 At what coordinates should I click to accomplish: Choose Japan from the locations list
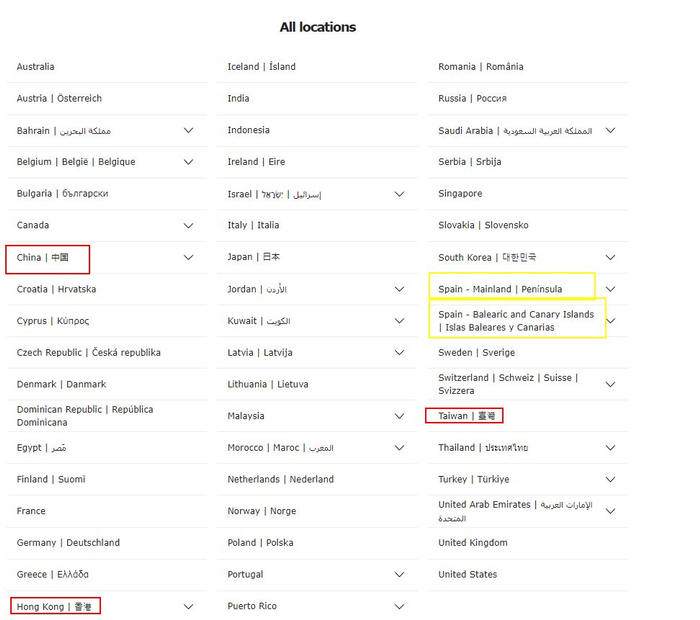254,257
